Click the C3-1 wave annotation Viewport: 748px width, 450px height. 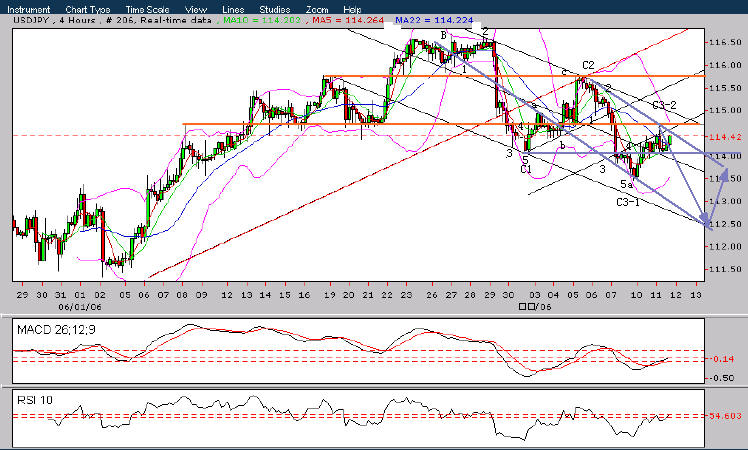pos(628,202)
